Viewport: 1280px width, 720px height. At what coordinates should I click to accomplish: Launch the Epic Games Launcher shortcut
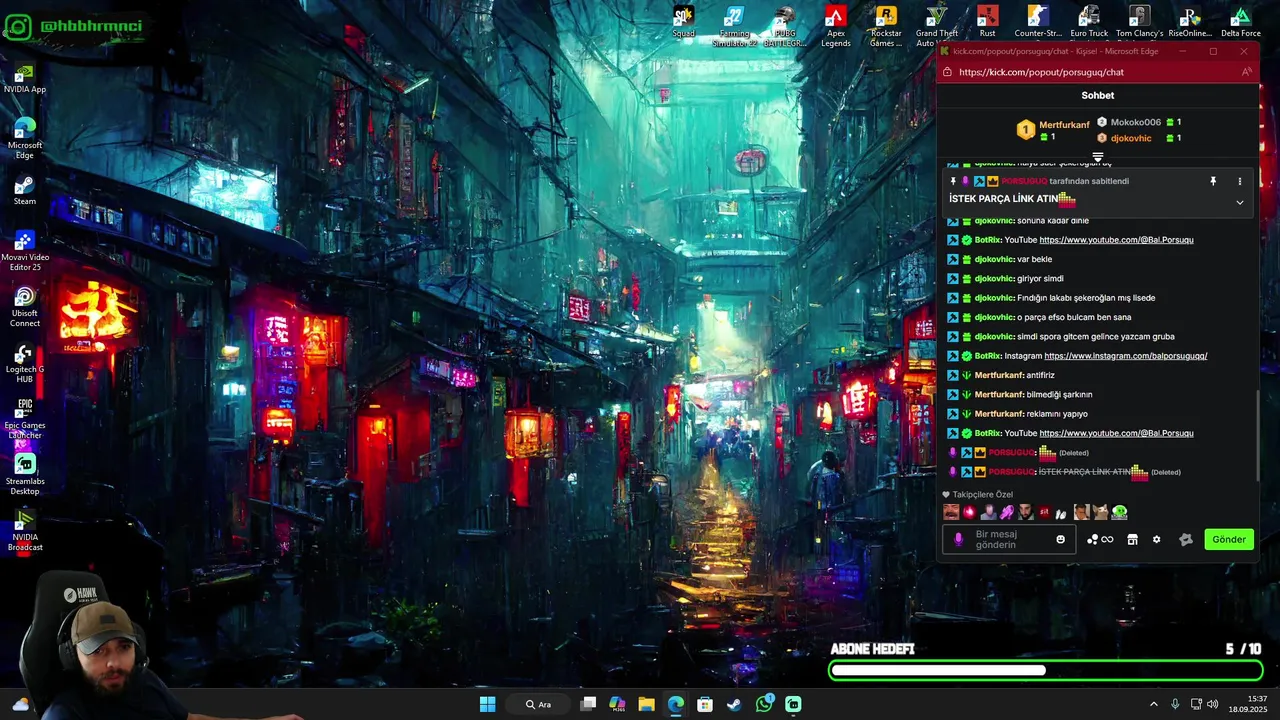click(x=25, y=419)
